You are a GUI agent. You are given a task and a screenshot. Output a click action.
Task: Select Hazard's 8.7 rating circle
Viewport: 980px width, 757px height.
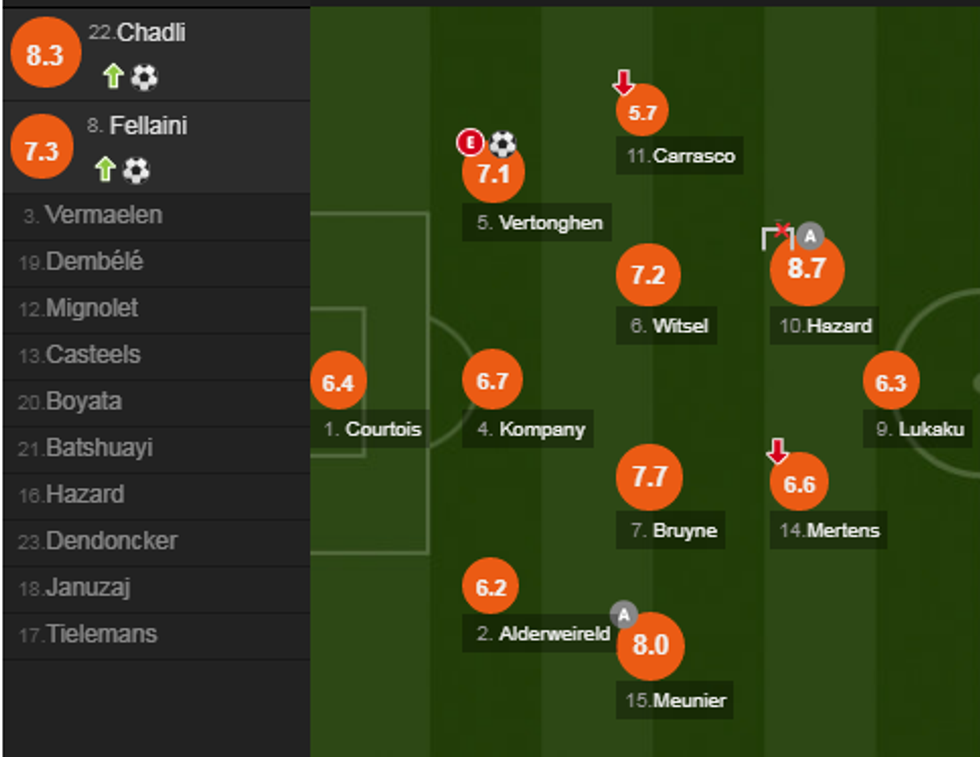coord(807,269)
